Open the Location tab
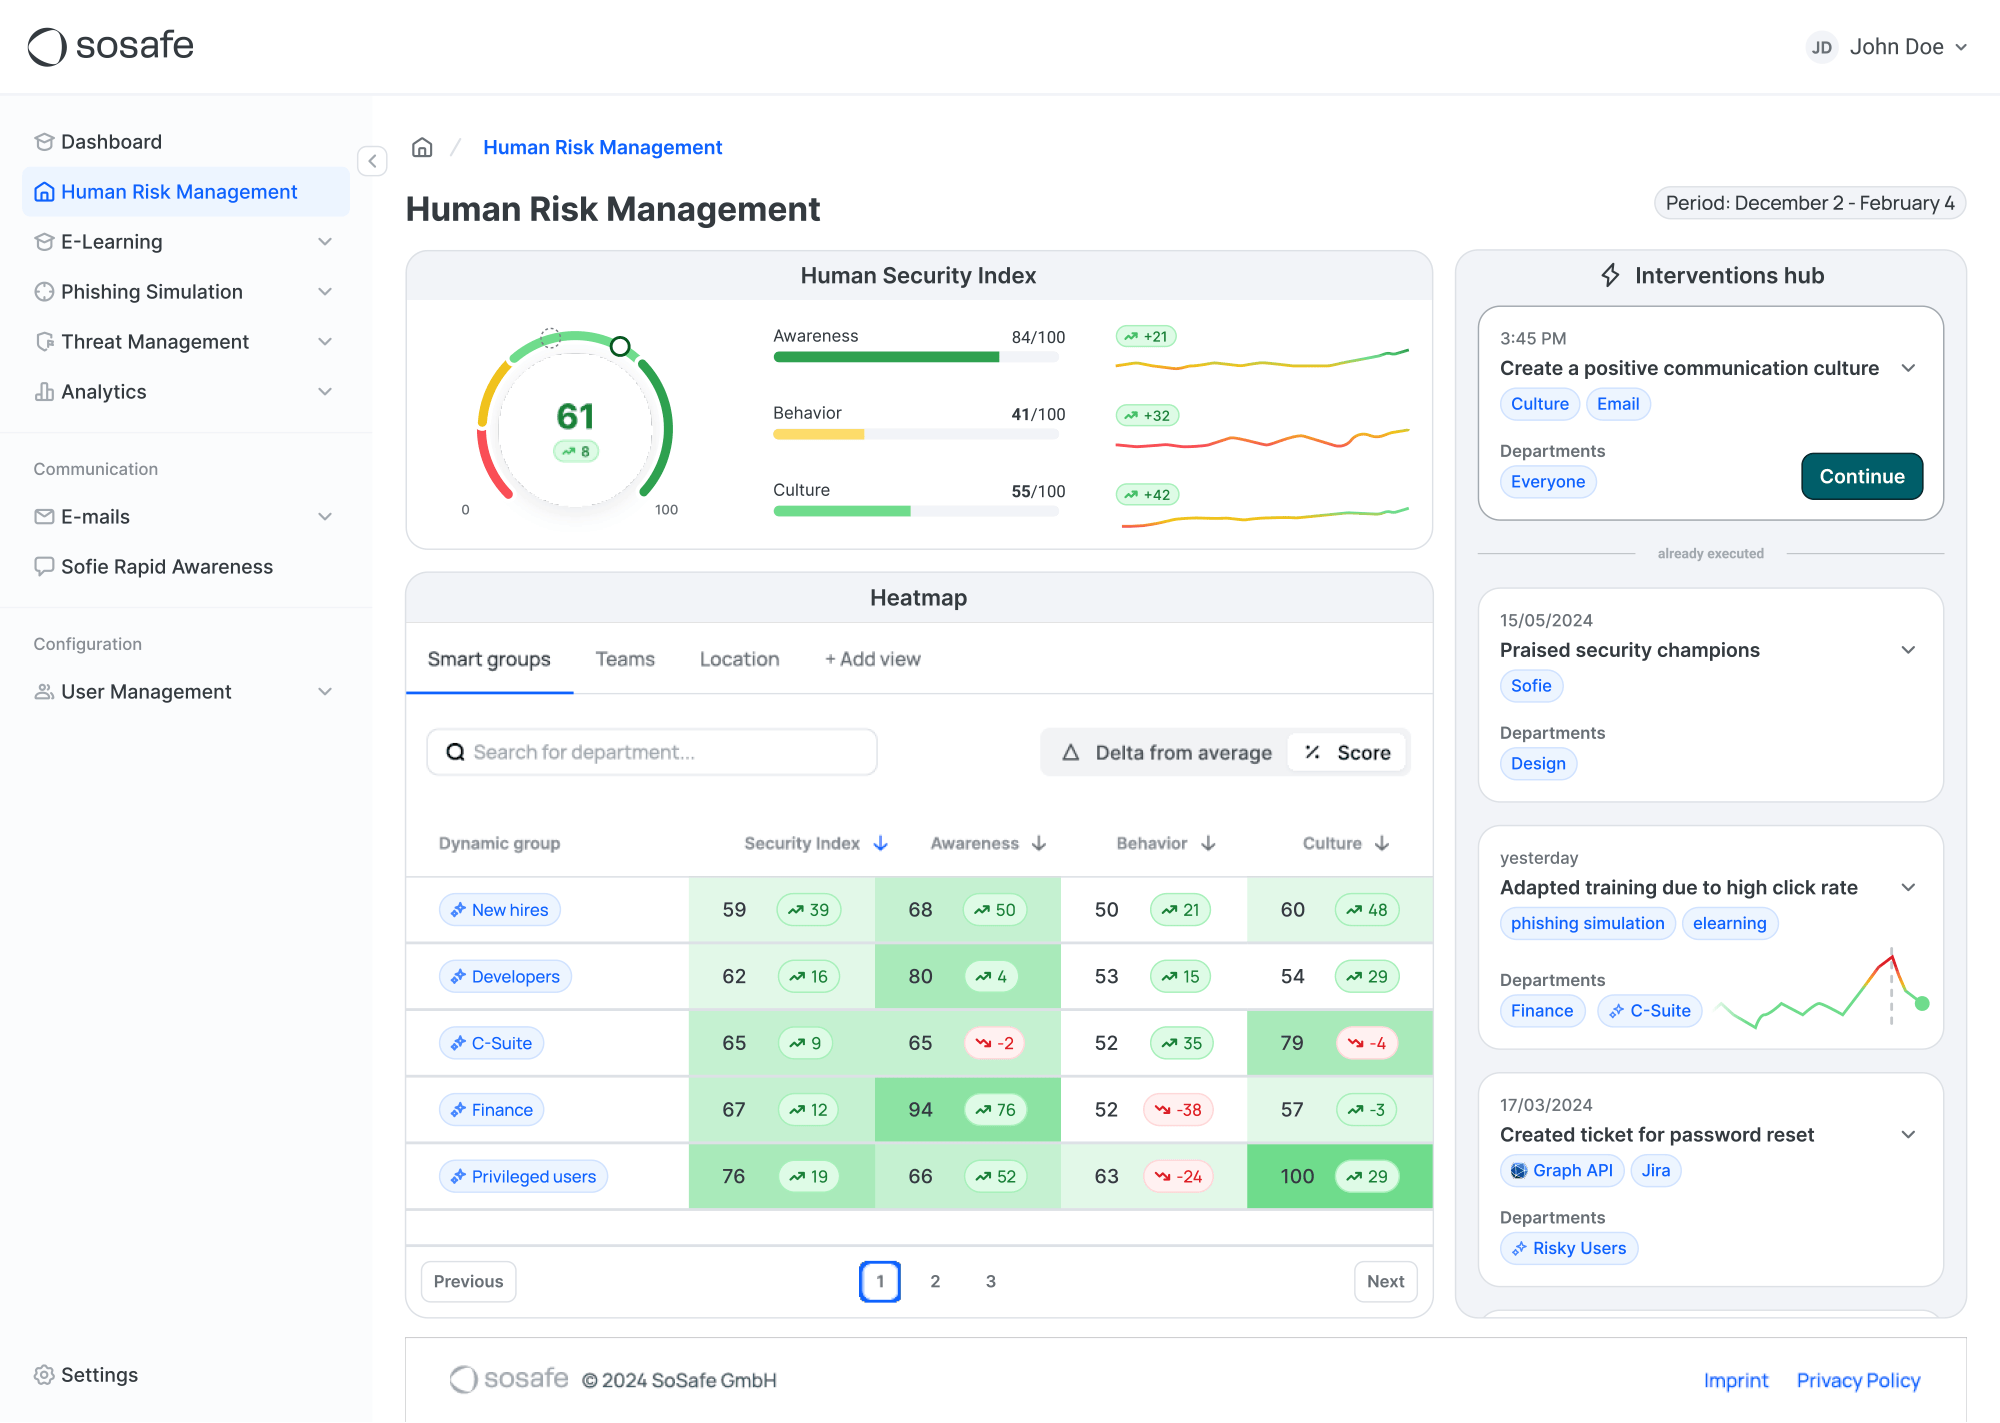The image size is (2000, 1423). pos(739,659)
